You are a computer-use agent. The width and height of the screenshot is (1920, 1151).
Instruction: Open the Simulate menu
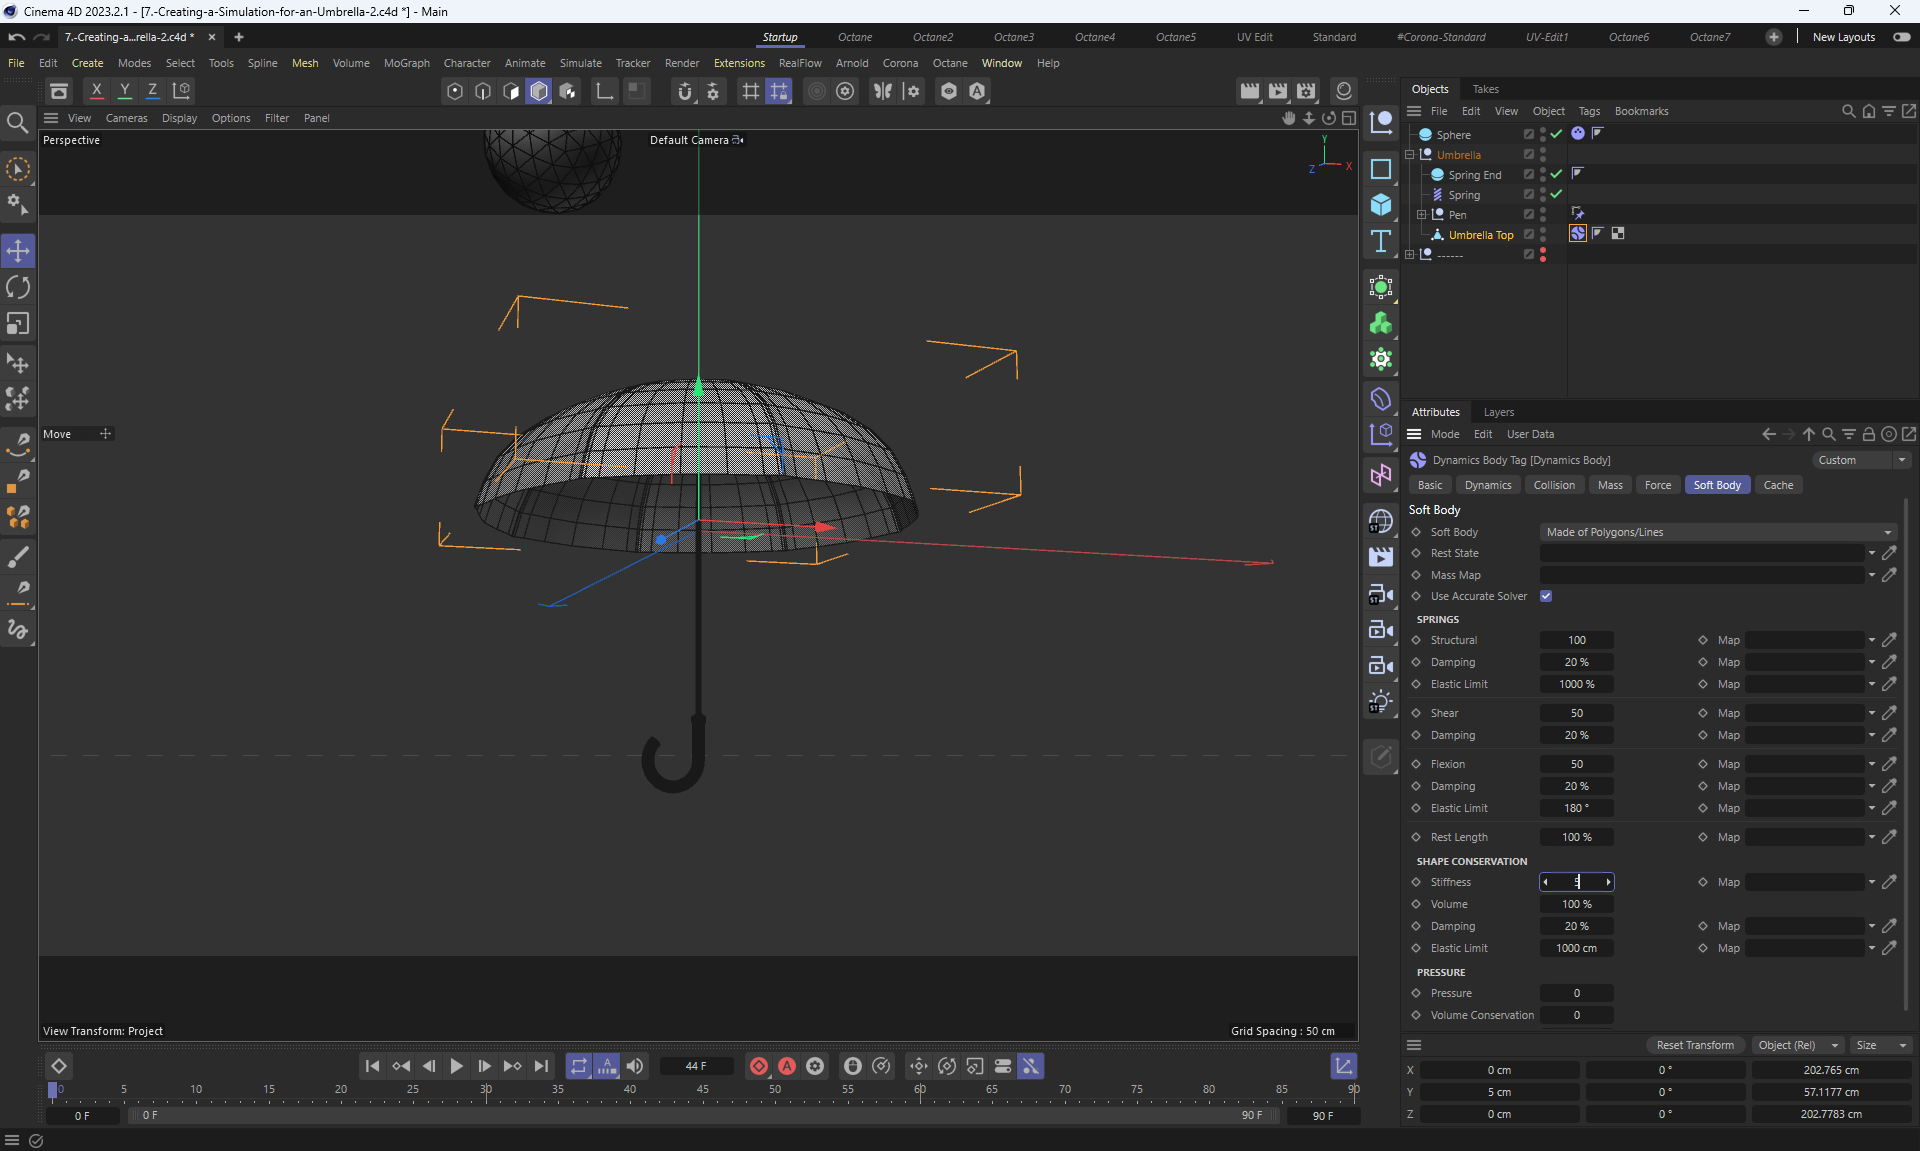pyautogui.click(x=580, y=63)
